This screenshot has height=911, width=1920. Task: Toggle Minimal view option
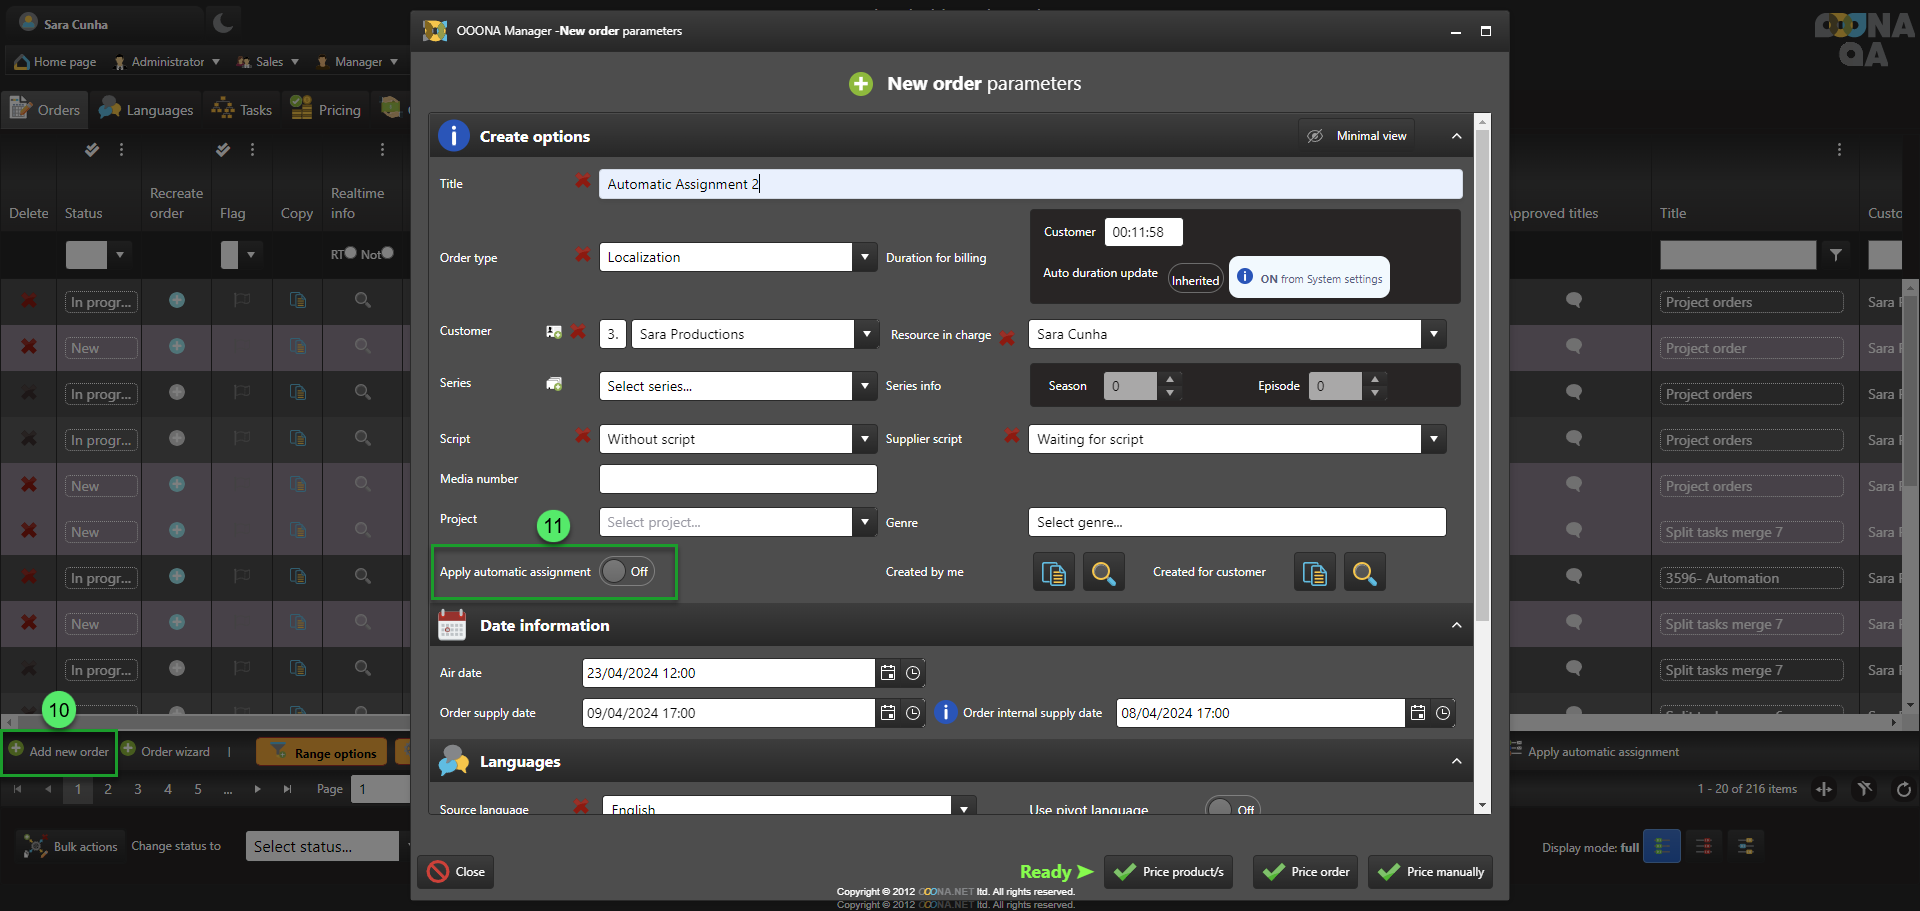coord(1358,136)
